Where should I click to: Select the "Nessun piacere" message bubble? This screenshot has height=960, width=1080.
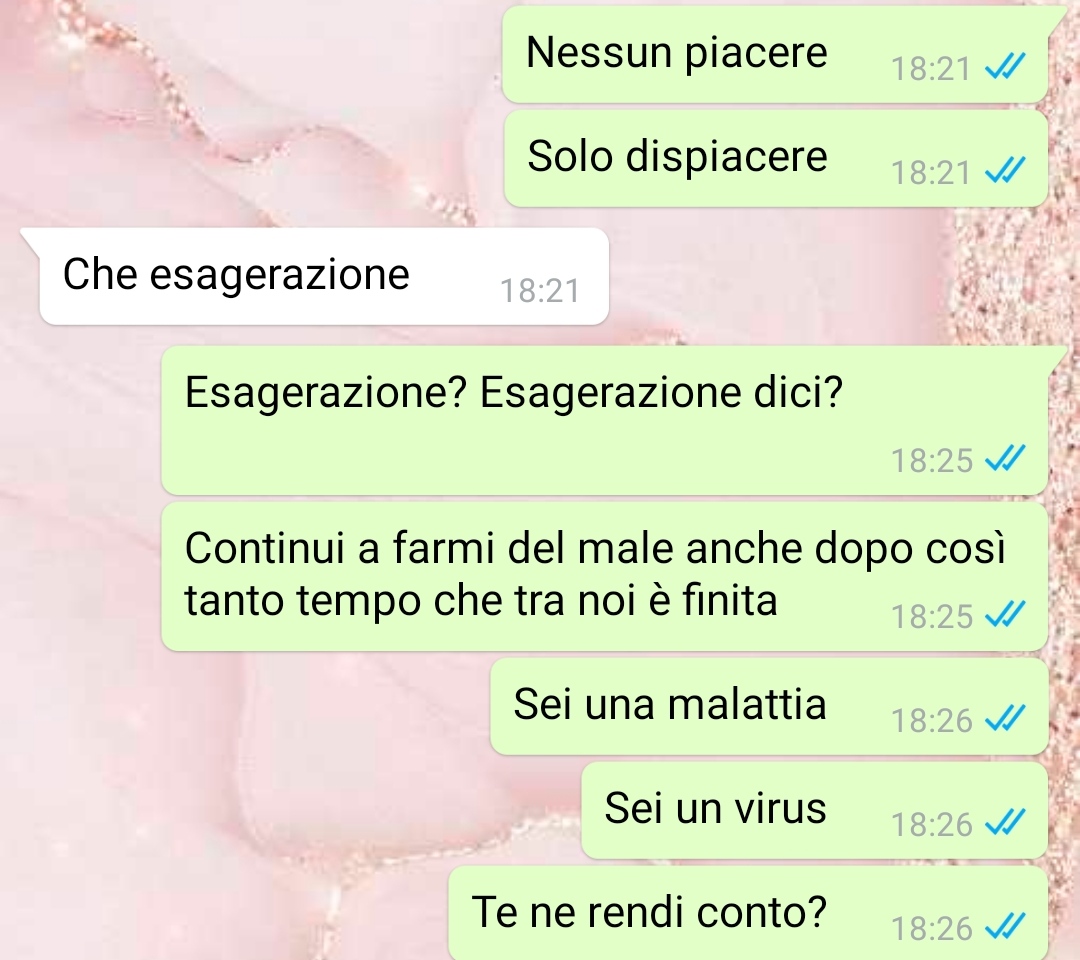point(775,54)
